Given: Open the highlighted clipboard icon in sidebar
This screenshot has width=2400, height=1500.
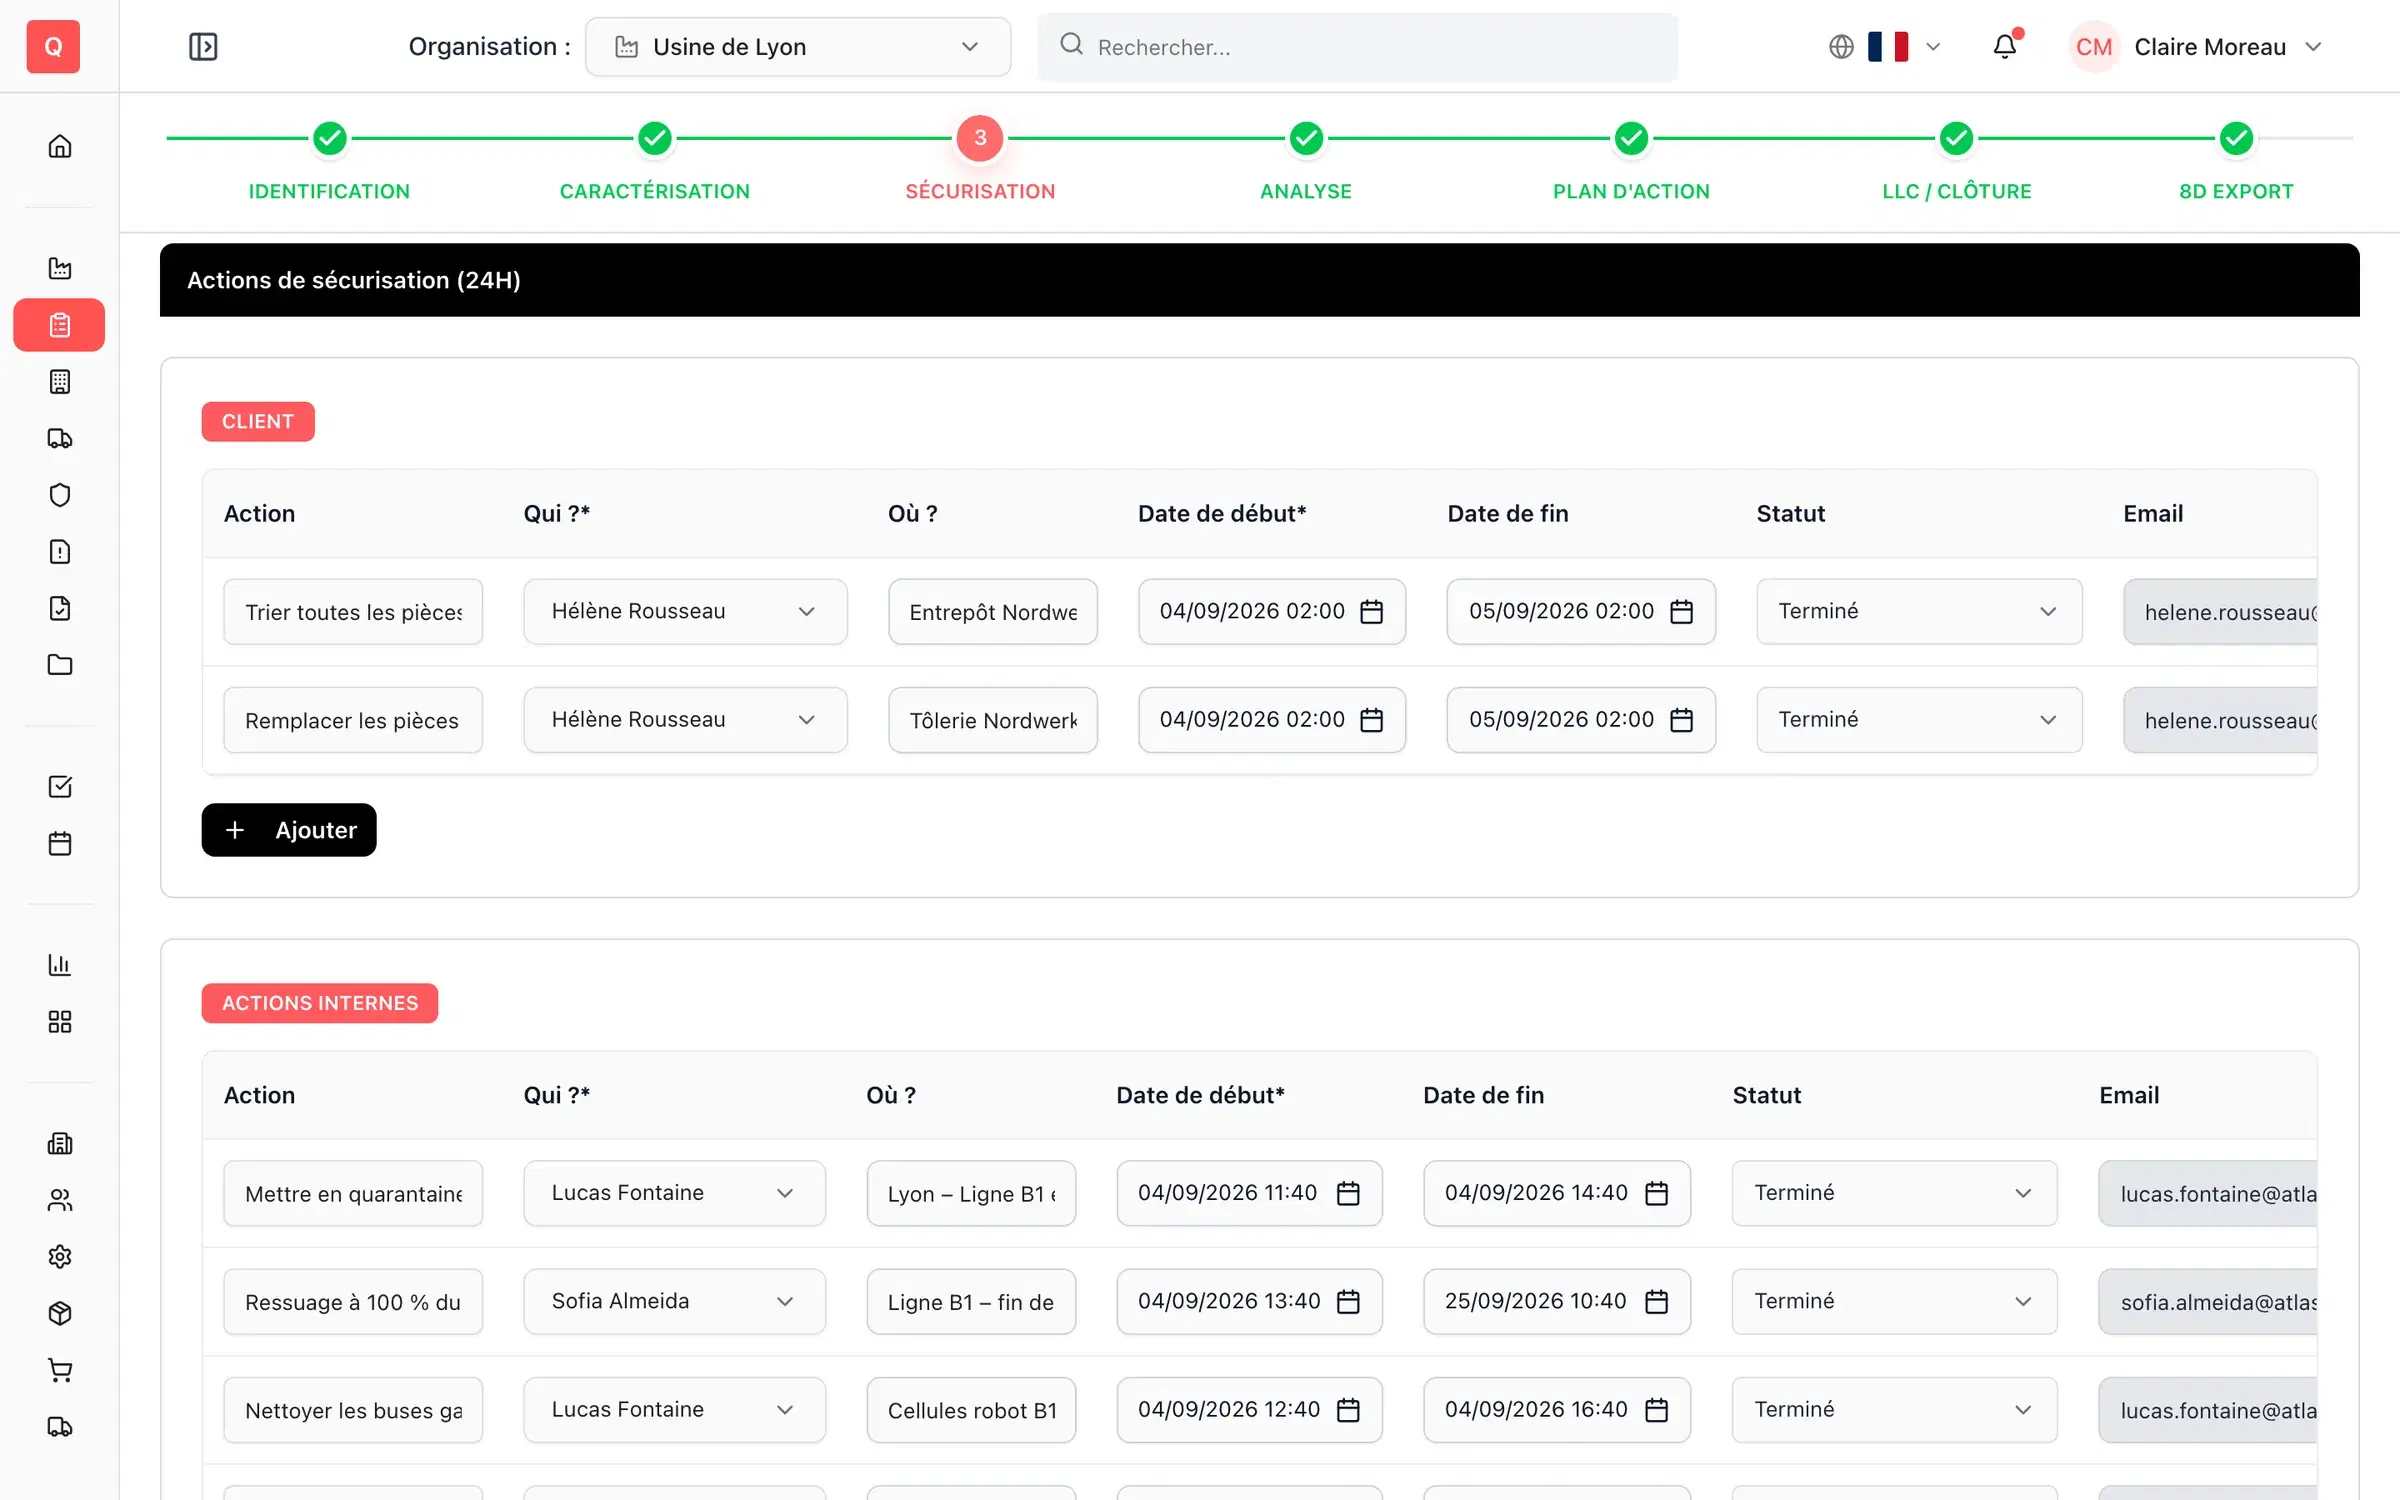Looking at the screenshot, I should [59, 325].
